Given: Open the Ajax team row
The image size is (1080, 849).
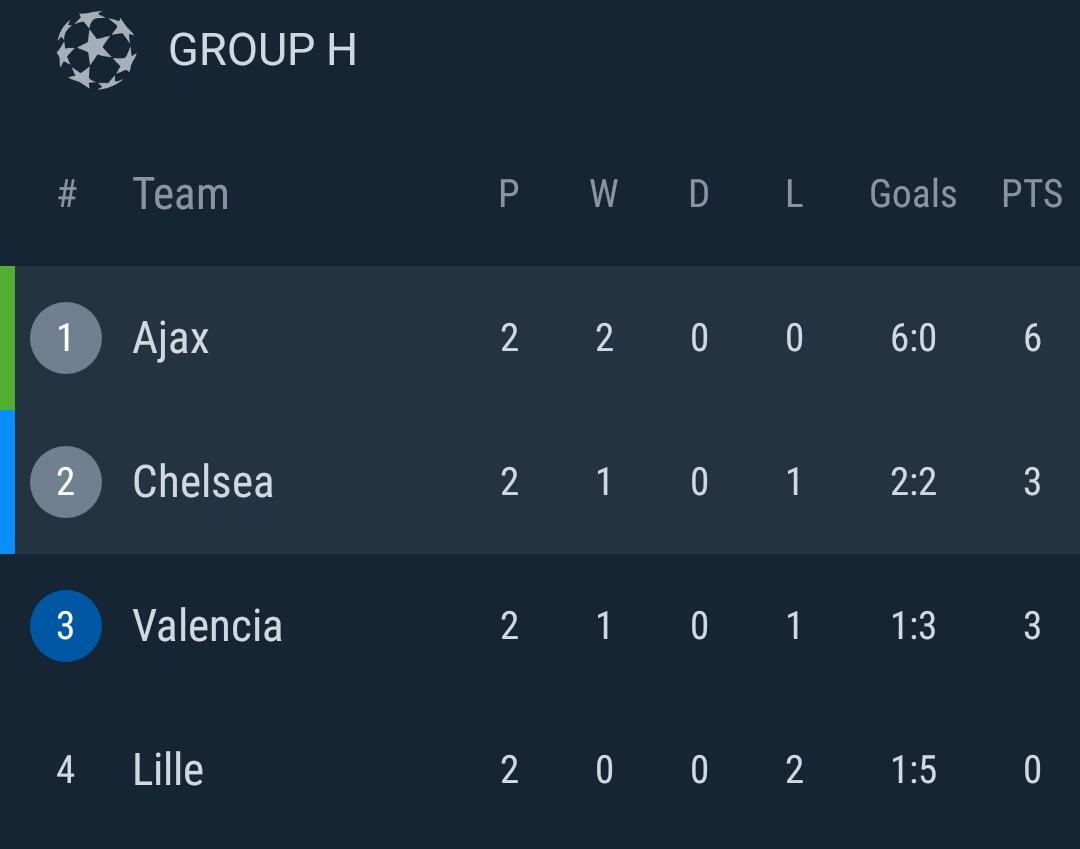Looking at the screenshot, I should pyautogui.click(x=171, y=338).
